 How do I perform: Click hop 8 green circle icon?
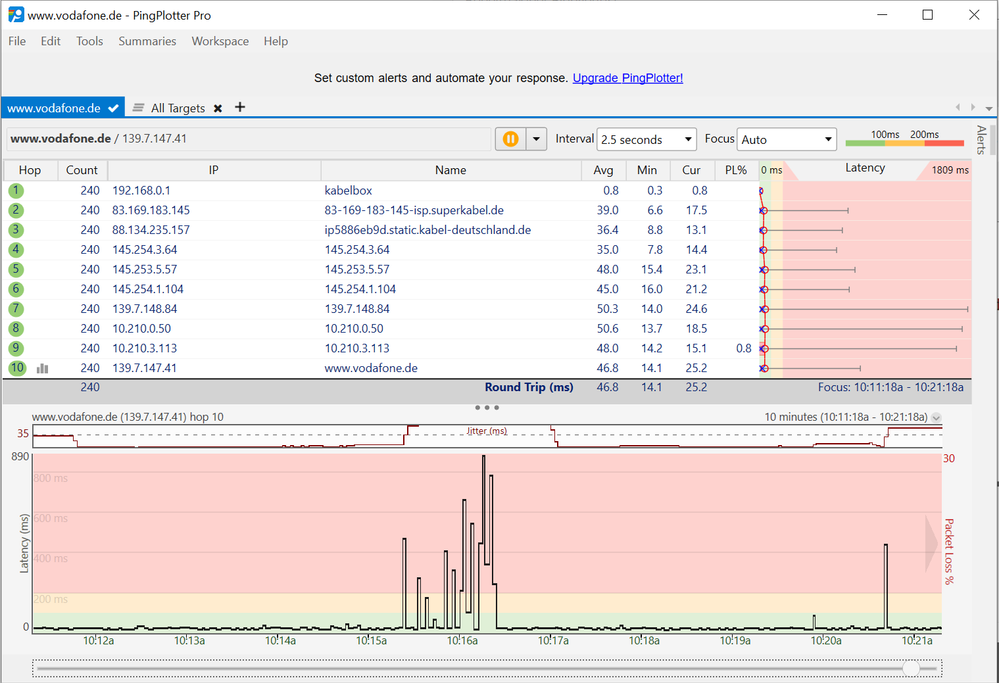[x=16, y=329]
